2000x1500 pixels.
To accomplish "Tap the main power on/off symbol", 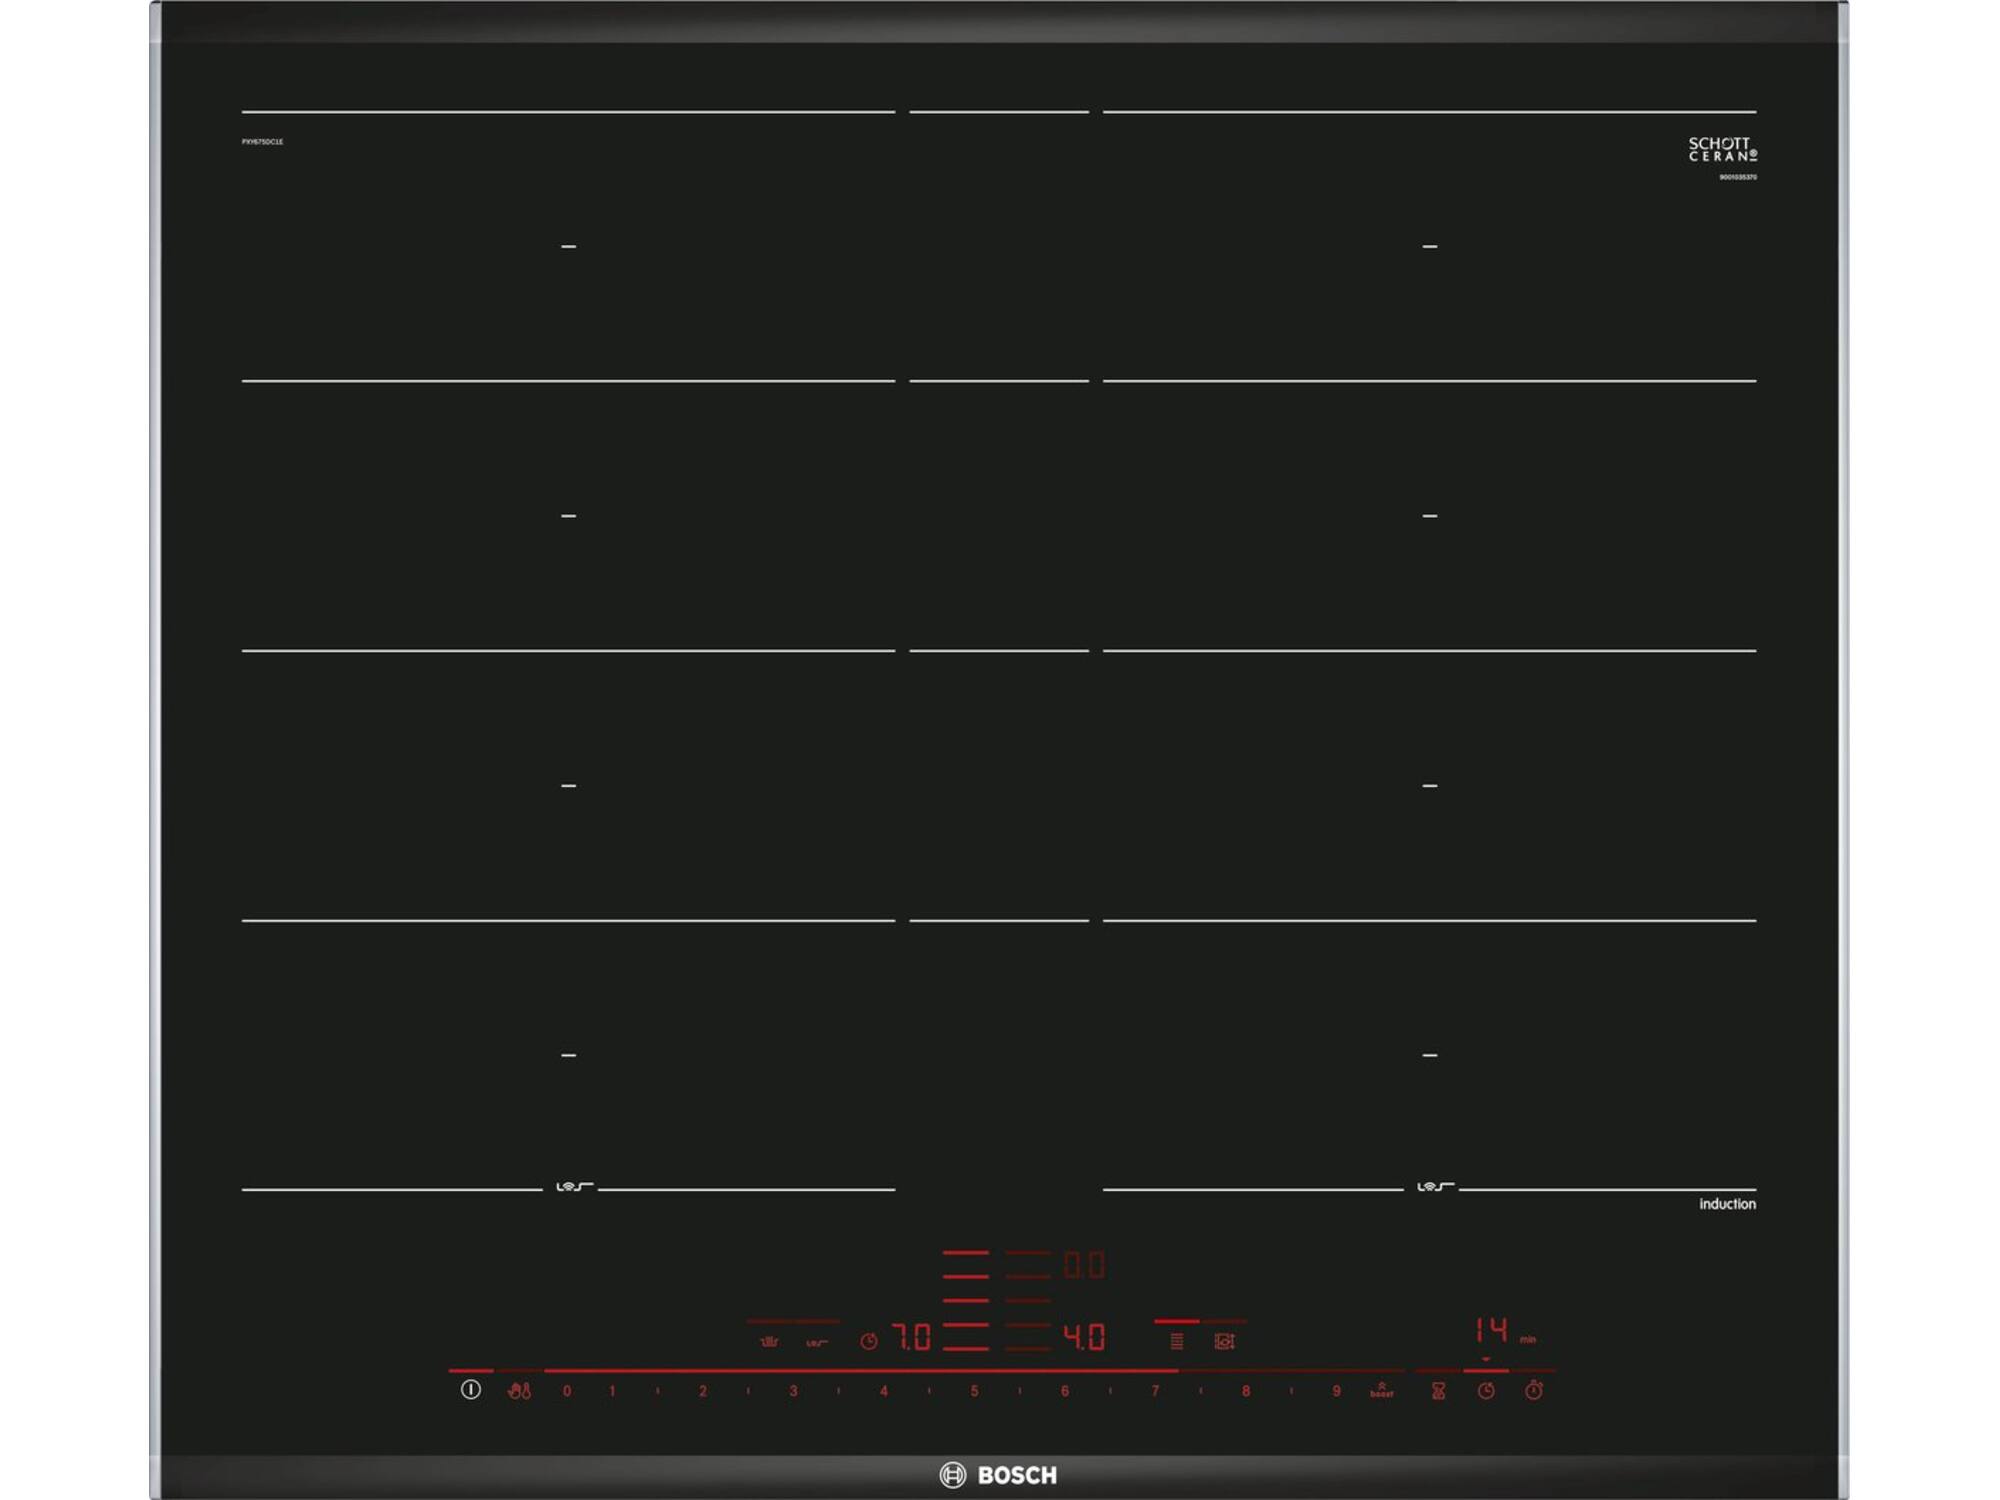I will (x=470, y=1389).
